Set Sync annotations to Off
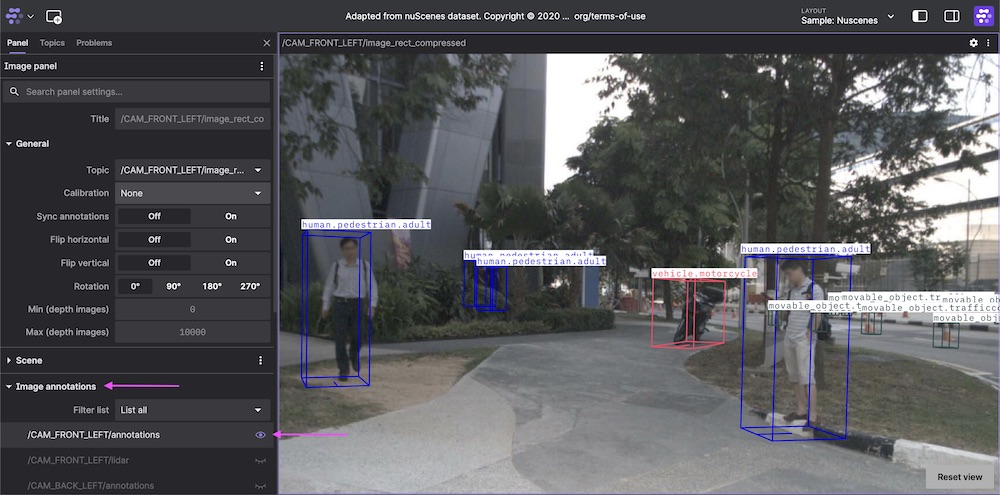This screenshot has height=495, width=1000. point(154,216)
